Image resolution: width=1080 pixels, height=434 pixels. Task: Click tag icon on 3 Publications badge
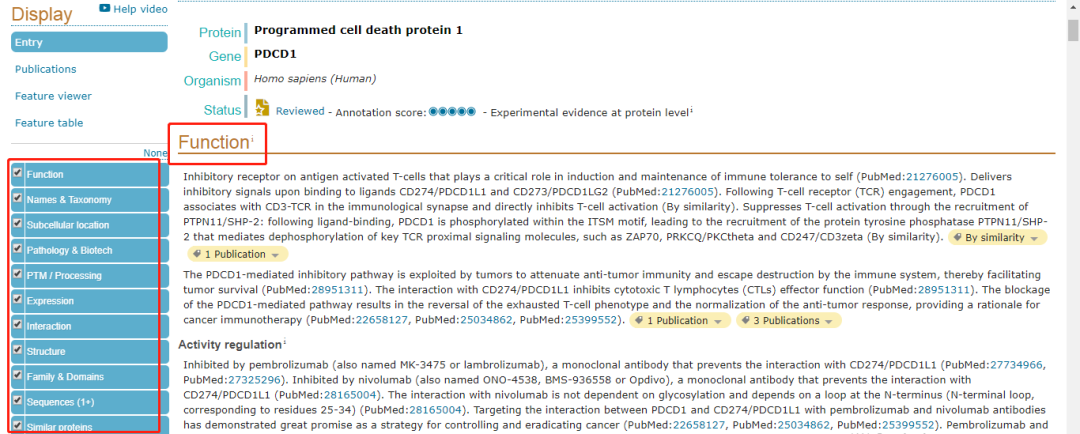point(745,321)
